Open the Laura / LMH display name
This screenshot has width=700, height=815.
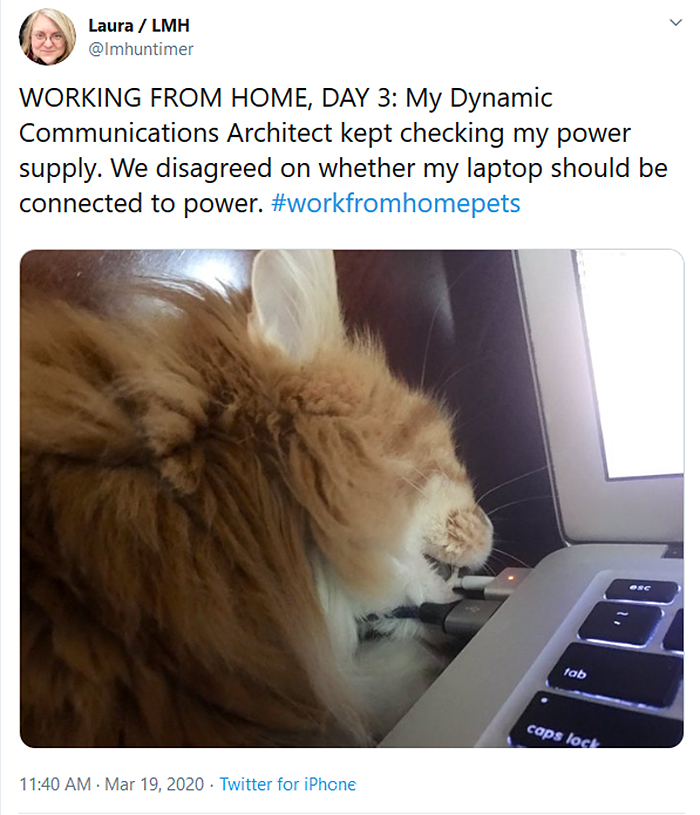139,25
